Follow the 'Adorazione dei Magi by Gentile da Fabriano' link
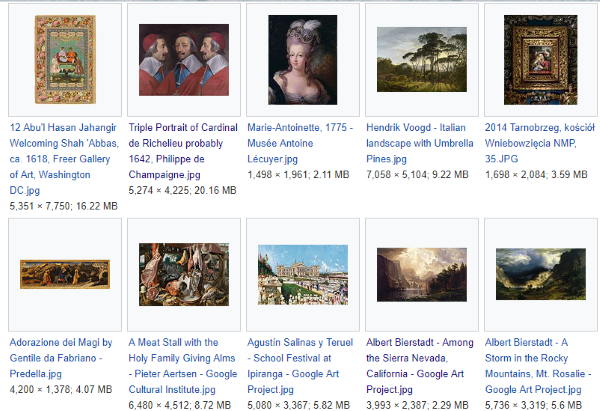600x411 pixels. click(x=61, y=358)
